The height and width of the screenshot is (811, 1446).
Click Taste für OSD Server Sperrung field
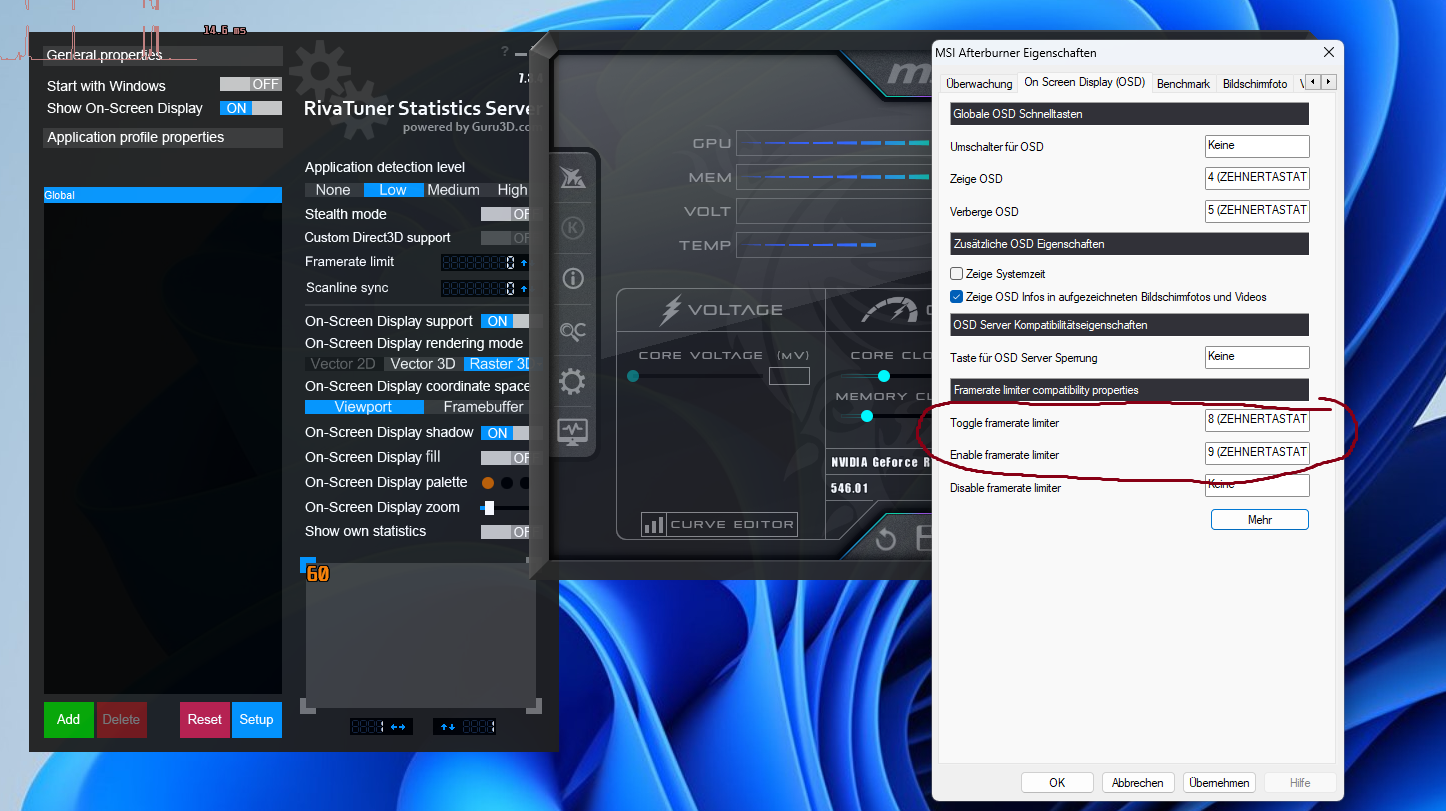[1257, 357]
